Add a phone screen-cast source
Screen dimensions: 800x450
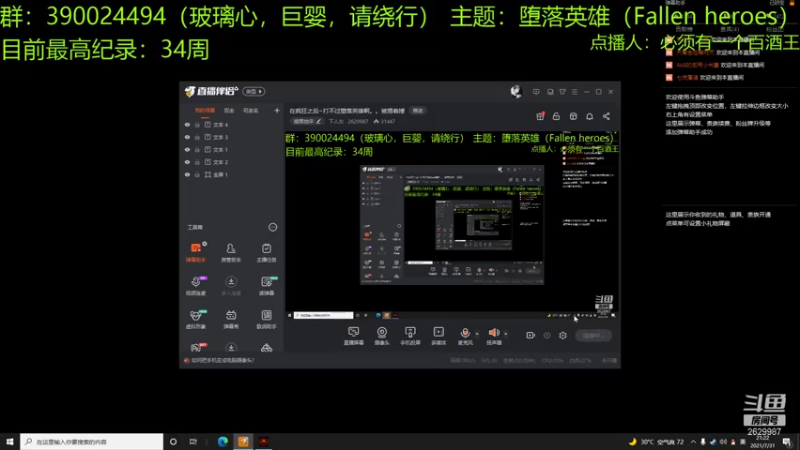(x=410, y=336)
